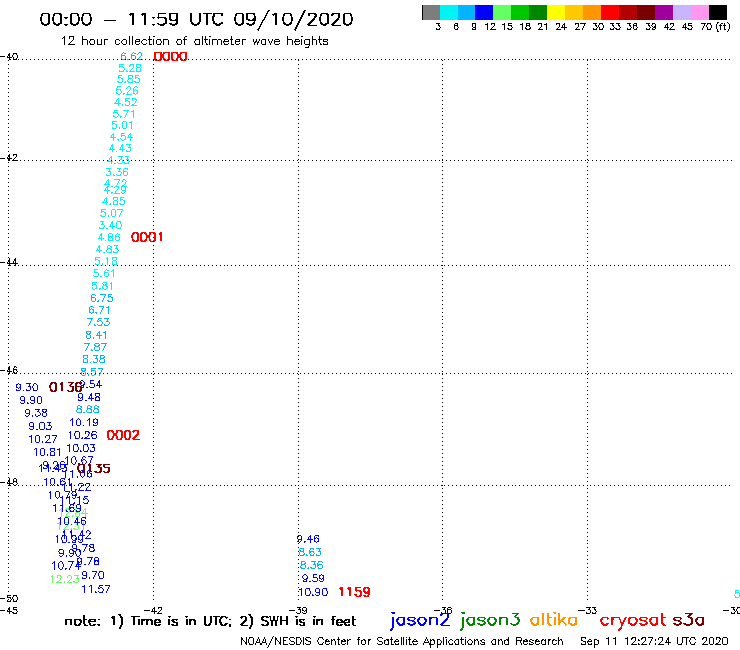740x650 pixels.
Task: Select the jason3 satellite legend label
Action: pyautogui.click(x=490, y=620)
